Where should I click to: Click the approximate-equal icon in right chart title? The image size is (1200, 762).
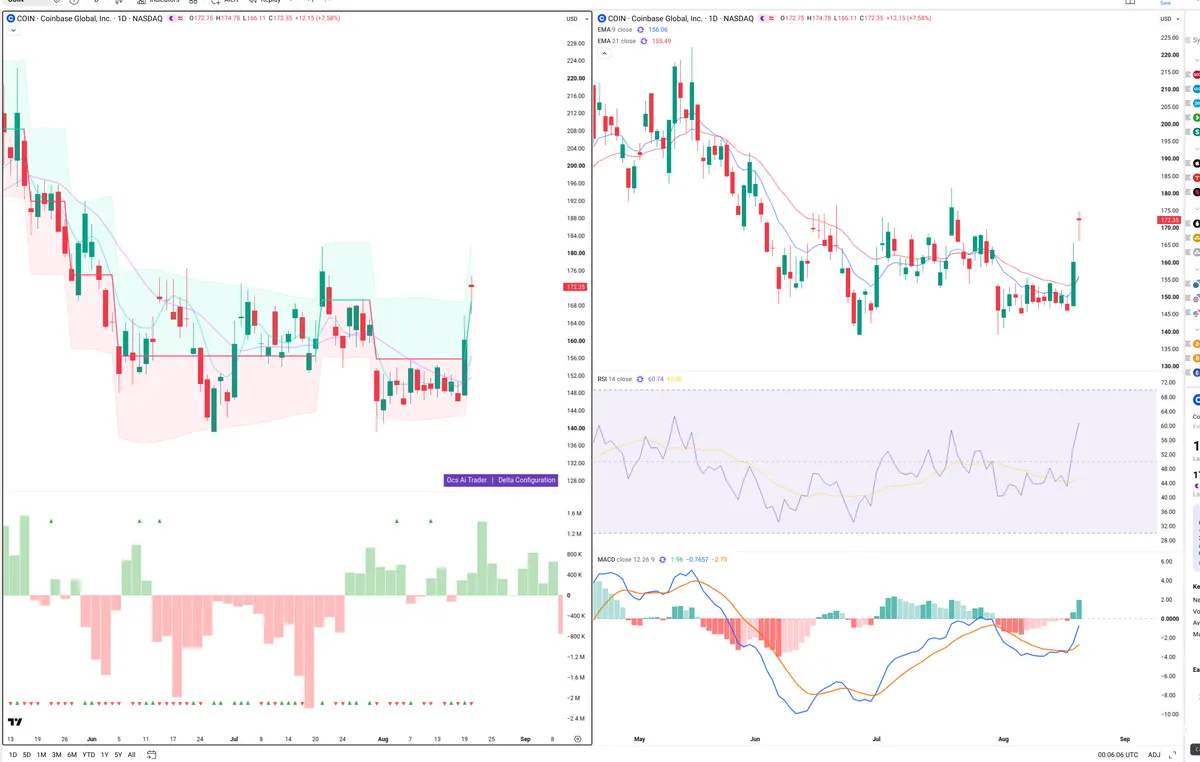tap(771, 18)
